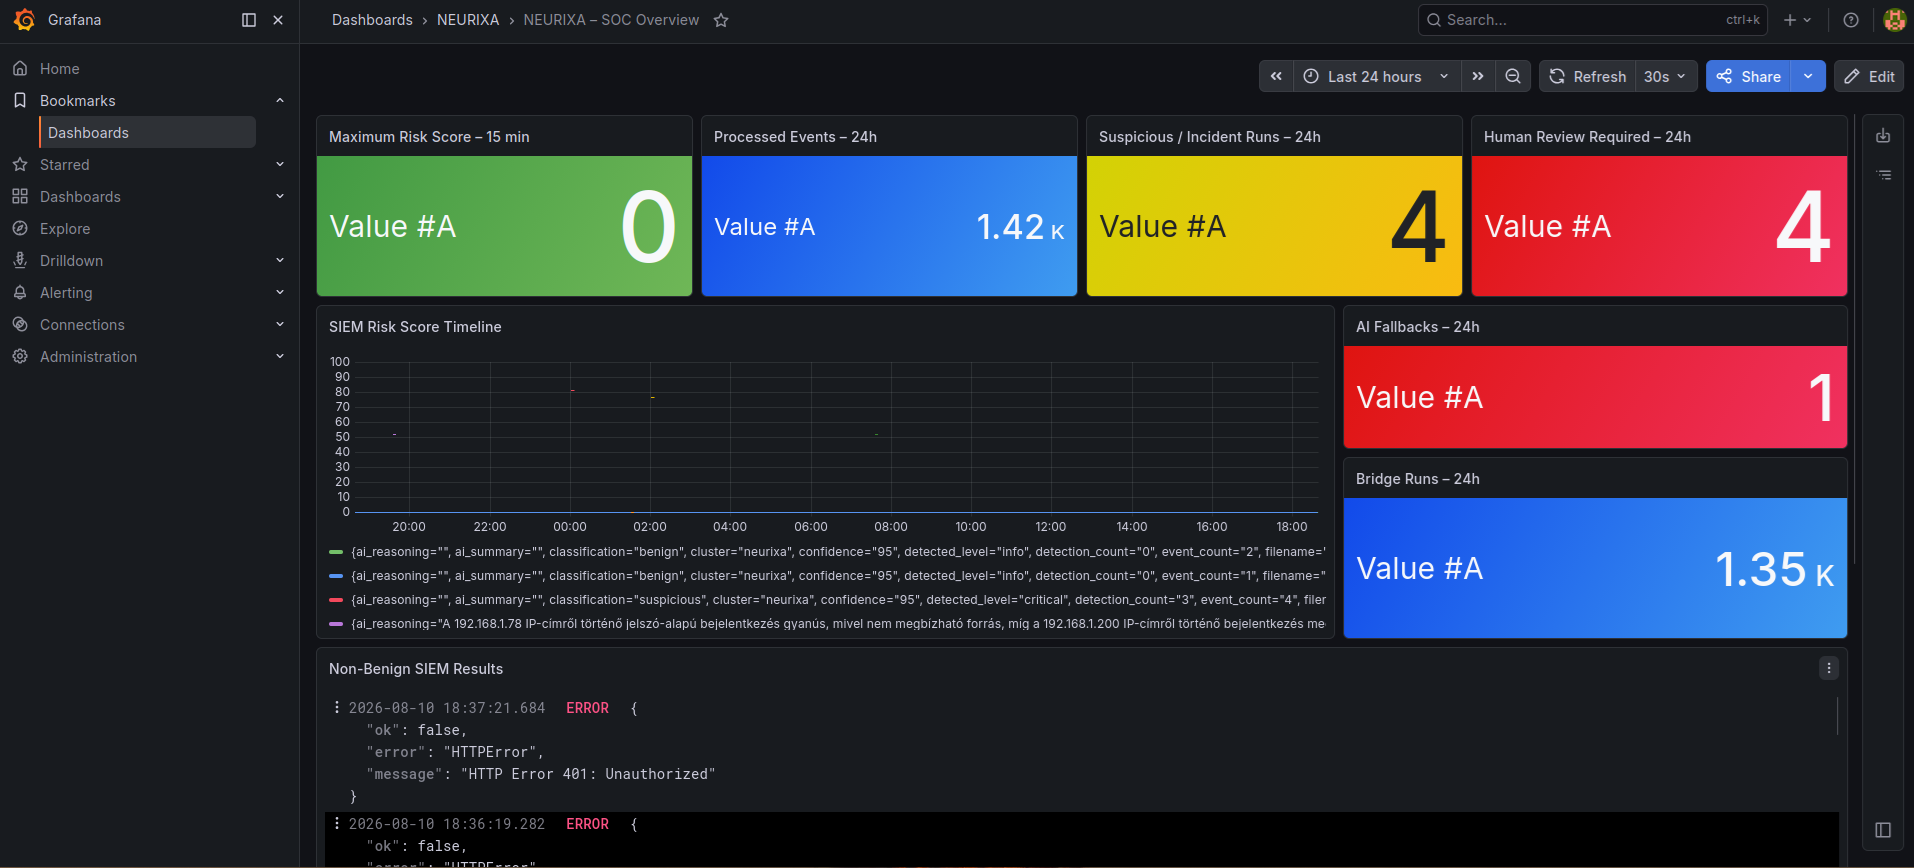Open the 30s refresh interval dropdown
This screenshot has height=868, width=1914.
pos(1666,76)
